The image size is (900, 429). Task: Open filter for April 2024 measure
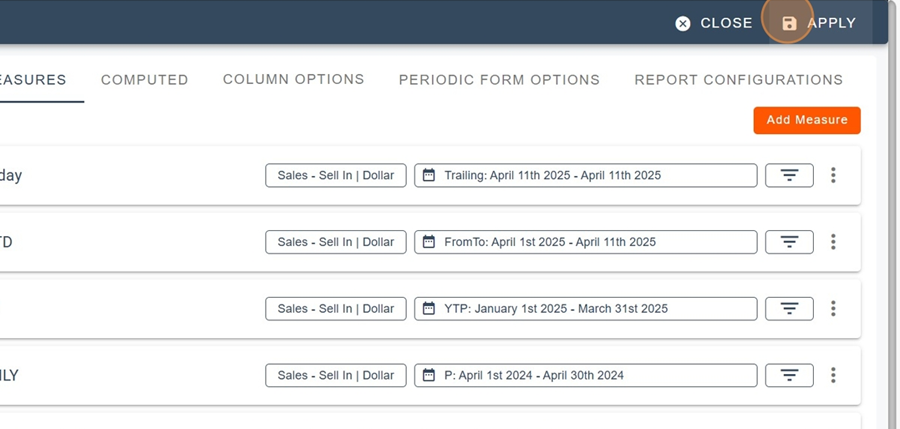(x=789, y=376)
